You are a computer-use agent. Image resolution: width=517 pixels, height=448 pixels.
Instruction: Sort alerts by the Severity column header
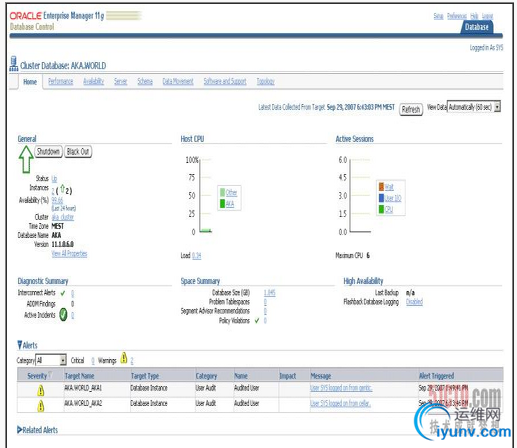pos(37,376)
